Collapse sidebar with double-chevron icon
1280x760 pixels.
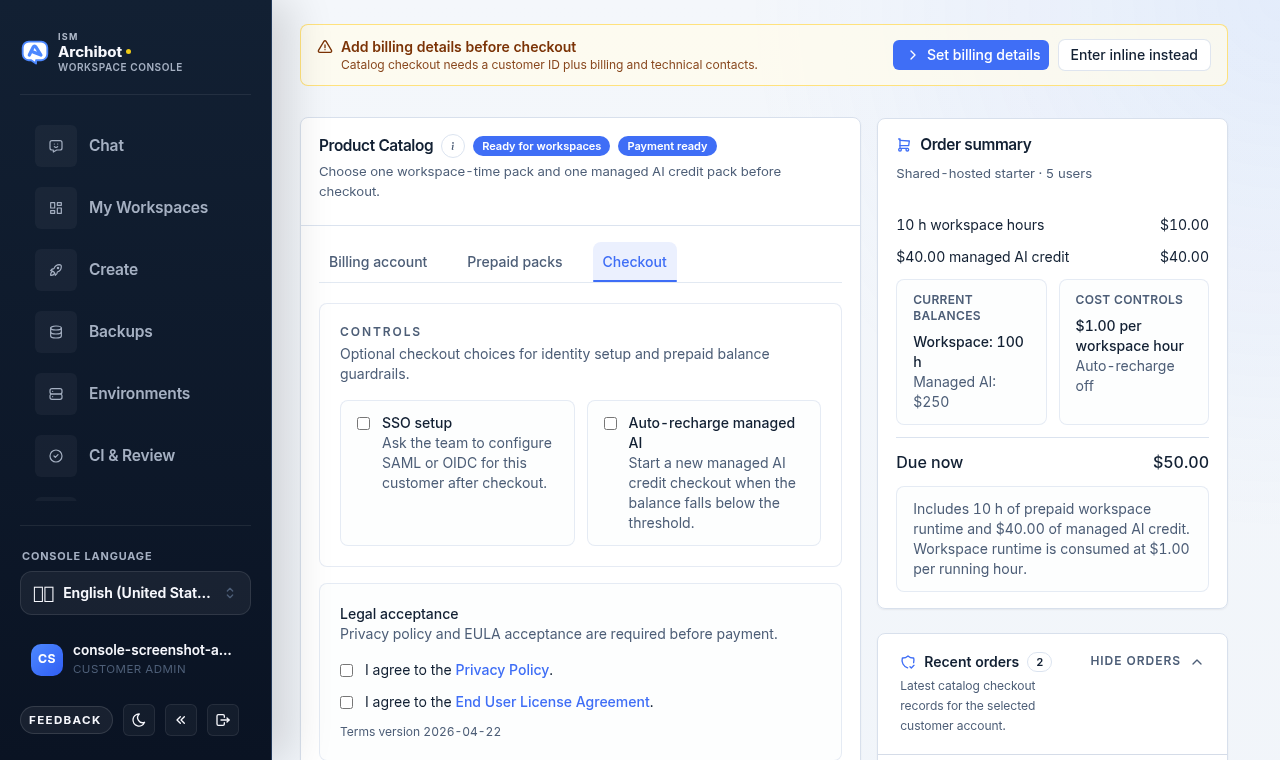coord(181,720)
